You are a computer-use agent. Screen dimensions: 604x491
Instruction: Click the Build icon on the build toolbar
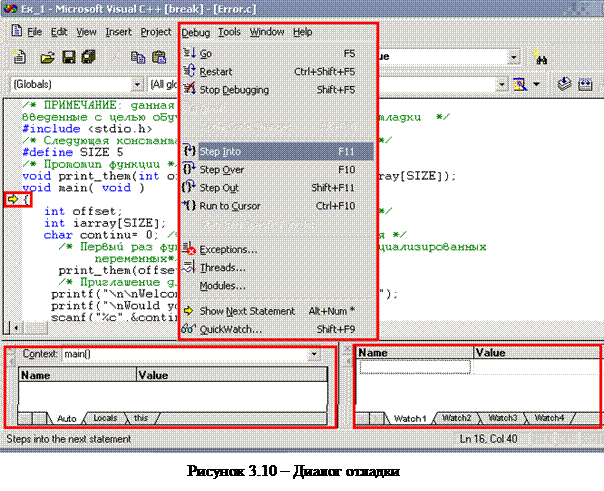coord(585,84)
